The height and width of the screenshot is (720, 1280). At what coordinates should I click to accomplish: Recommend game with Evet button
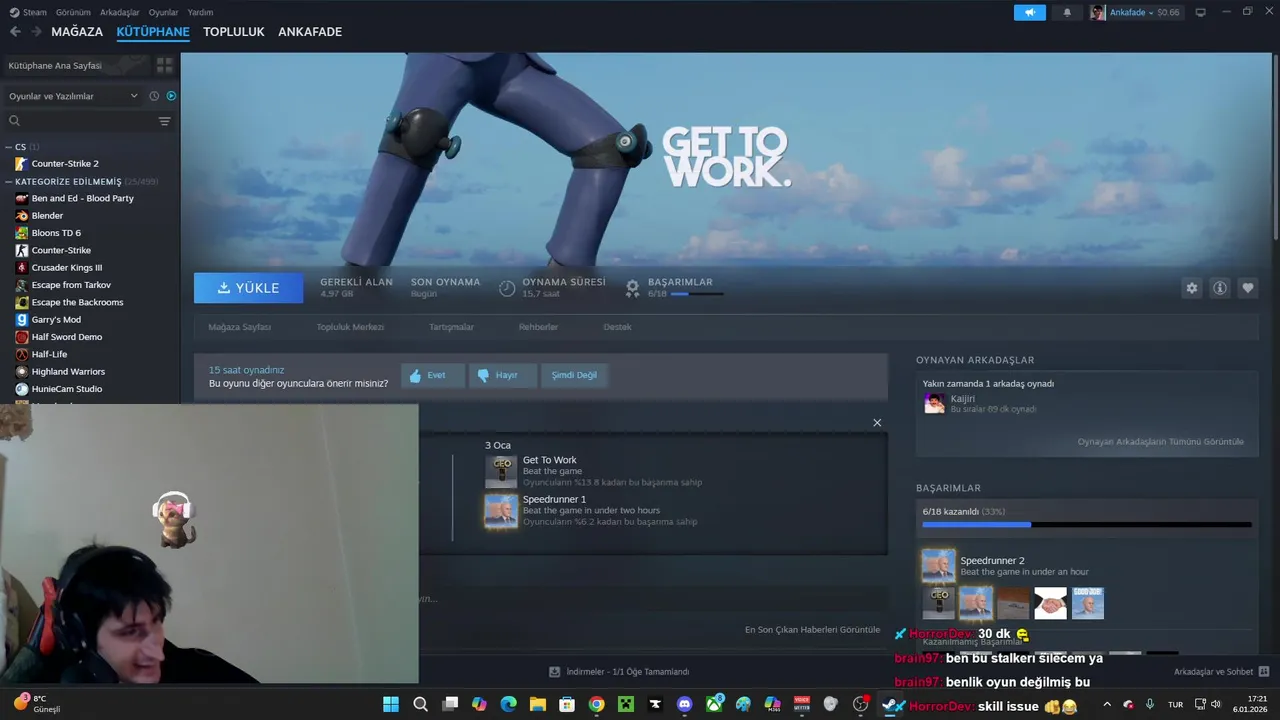click(433, 375)
